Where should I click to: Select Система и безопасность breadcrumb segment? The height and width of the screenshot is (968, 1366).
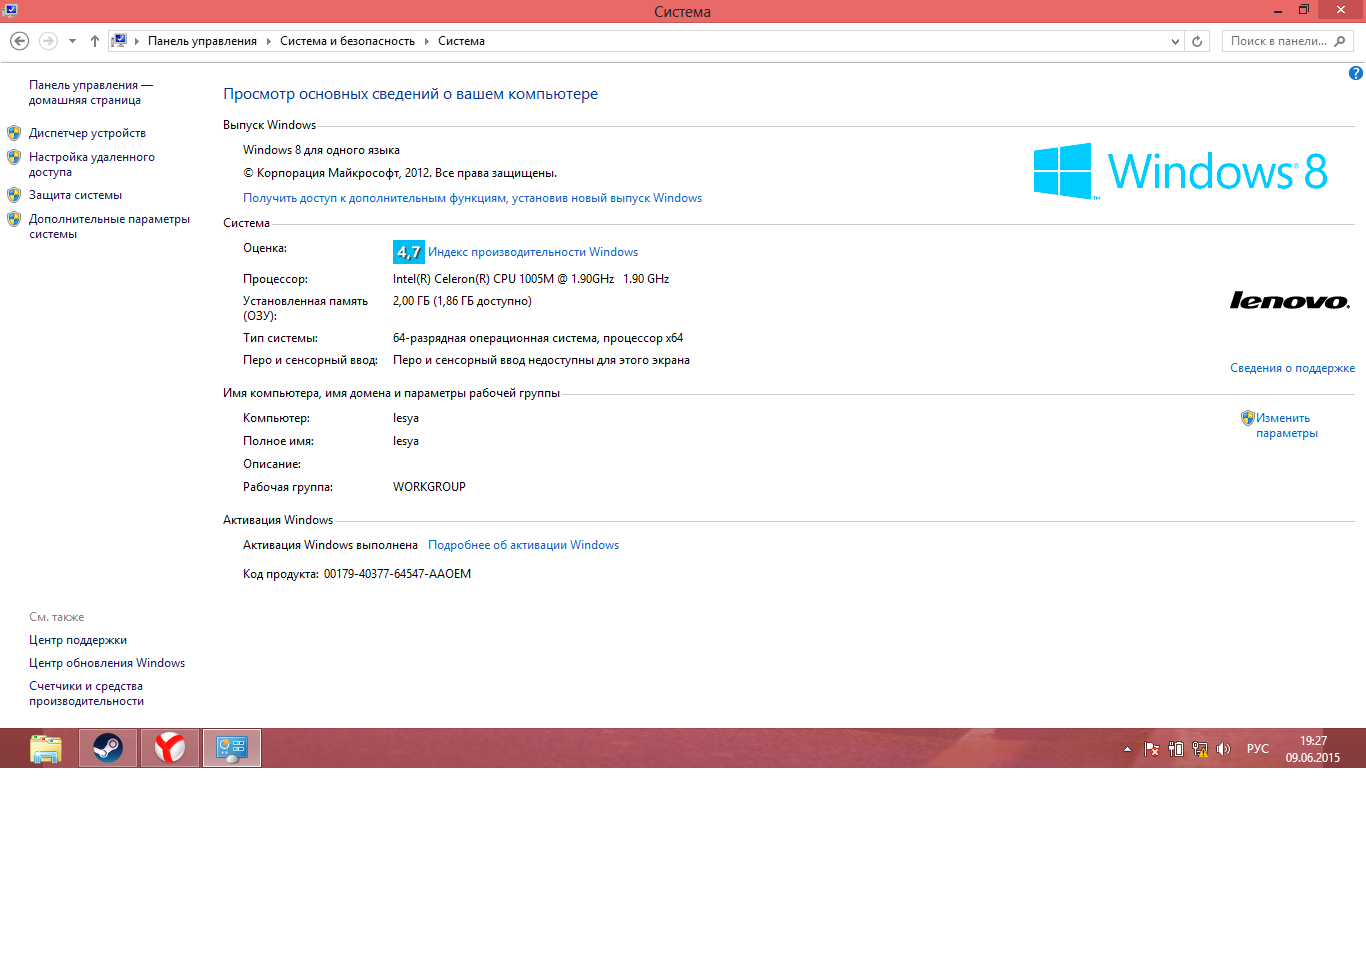click(347, 41)
